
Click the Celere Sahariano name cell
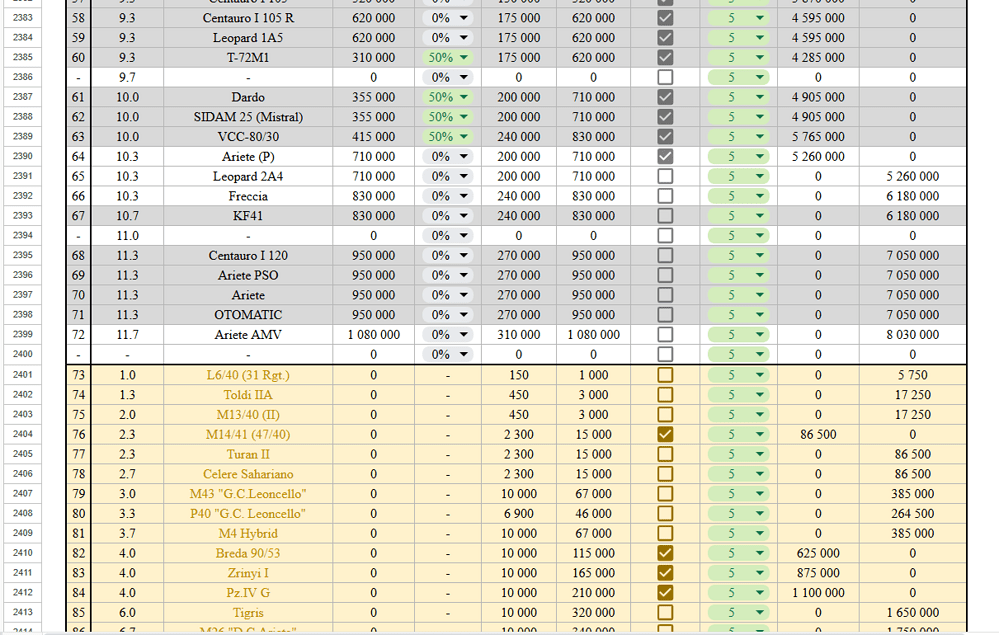pos(248,474)
